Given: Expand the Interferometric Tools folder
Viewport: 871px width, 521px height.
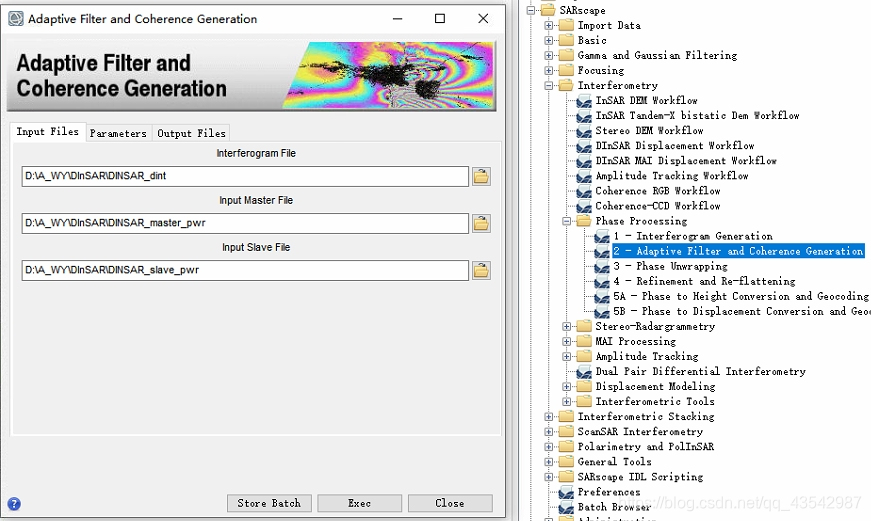Looking at the screenshot, I should click(567, 401).
